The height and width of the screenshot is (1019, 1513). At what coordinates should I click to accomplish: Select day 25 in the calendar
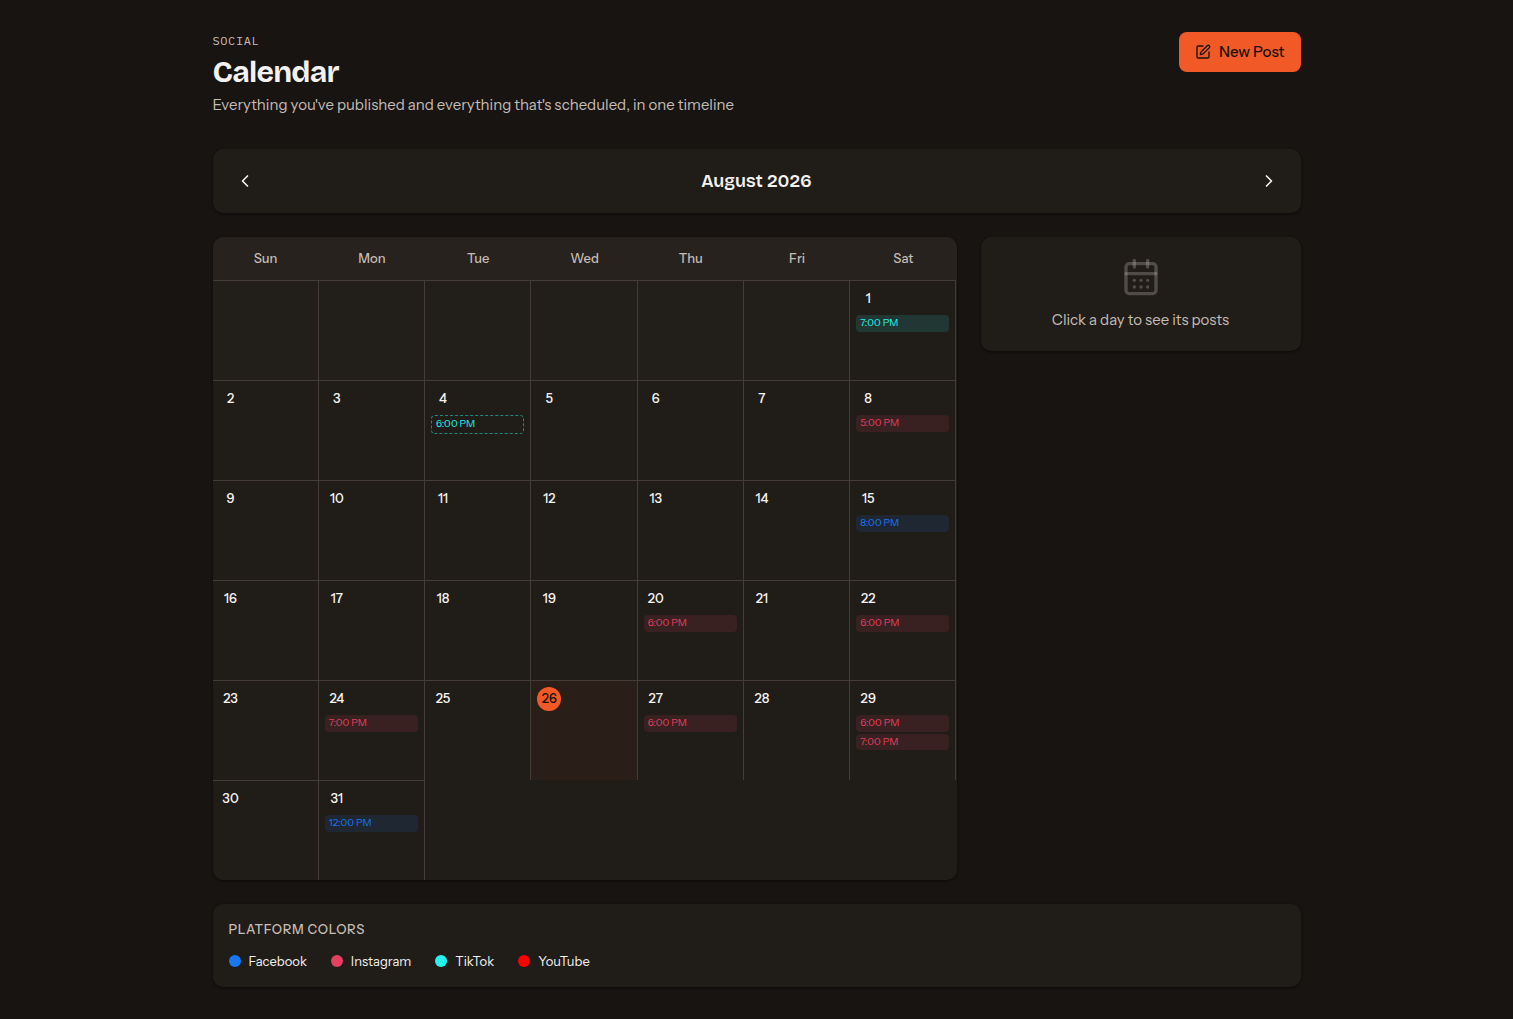click(x=478, y=730)
